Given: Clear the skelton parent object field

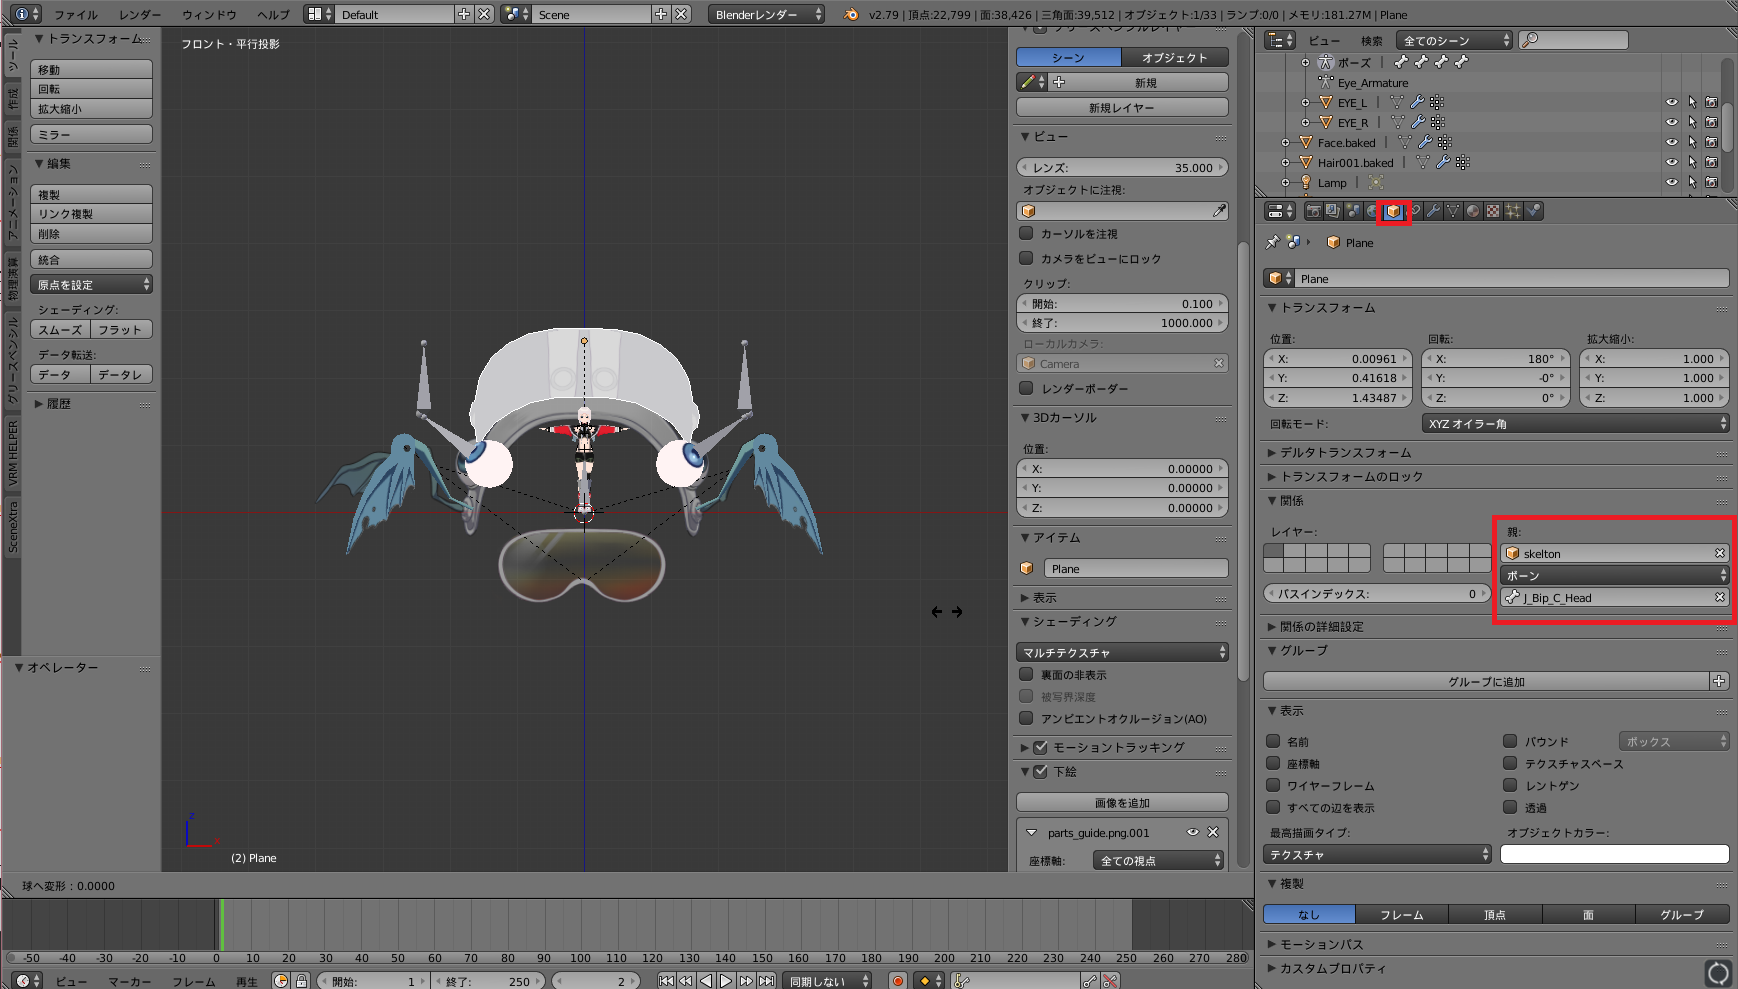Looking at the screenshot, I should coord(1720,553).
